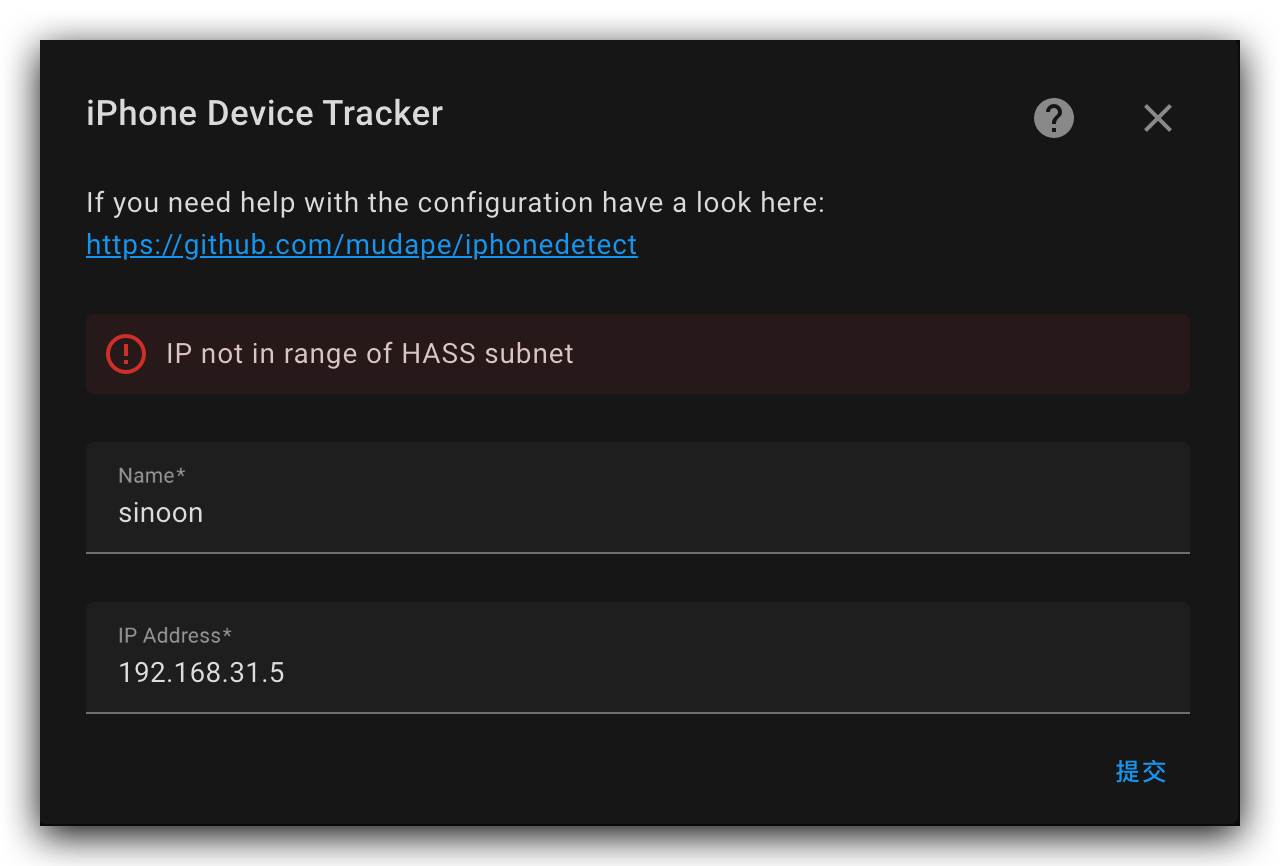This screenshot has width=1280, height=866.
Task: Click the IP not in range warning banner
Action: point(637,353)
